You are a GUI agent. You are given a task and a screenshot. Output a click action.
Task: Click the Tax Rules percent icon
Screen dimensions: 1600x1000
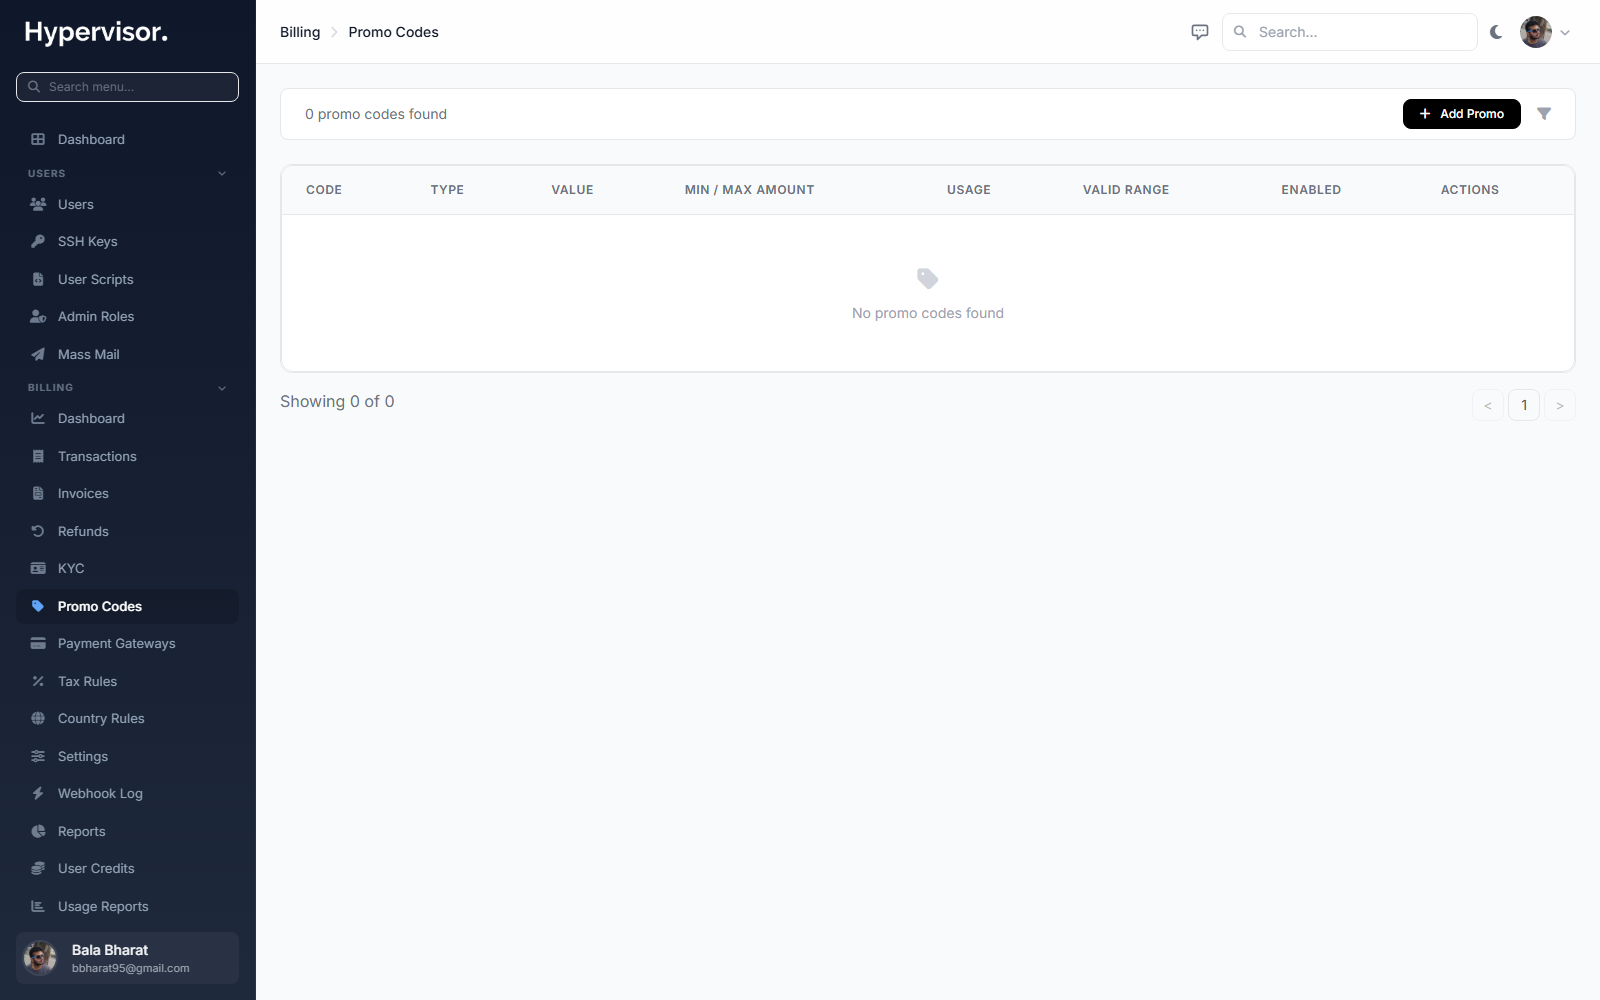coord(38,681)
